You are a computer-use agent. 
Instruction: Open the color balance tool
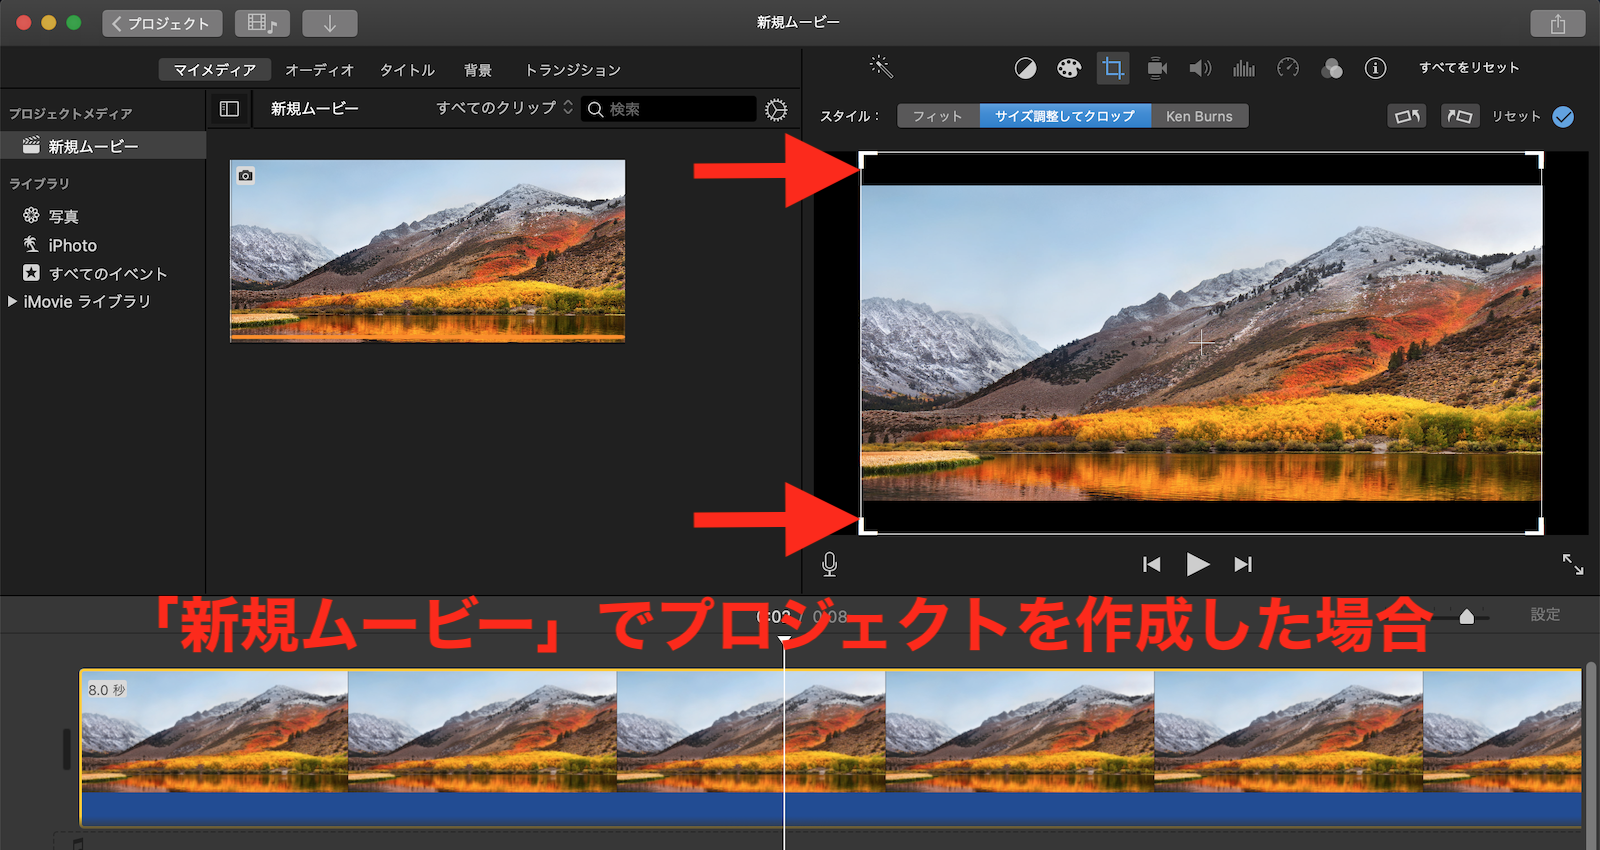click(1025, 68)
